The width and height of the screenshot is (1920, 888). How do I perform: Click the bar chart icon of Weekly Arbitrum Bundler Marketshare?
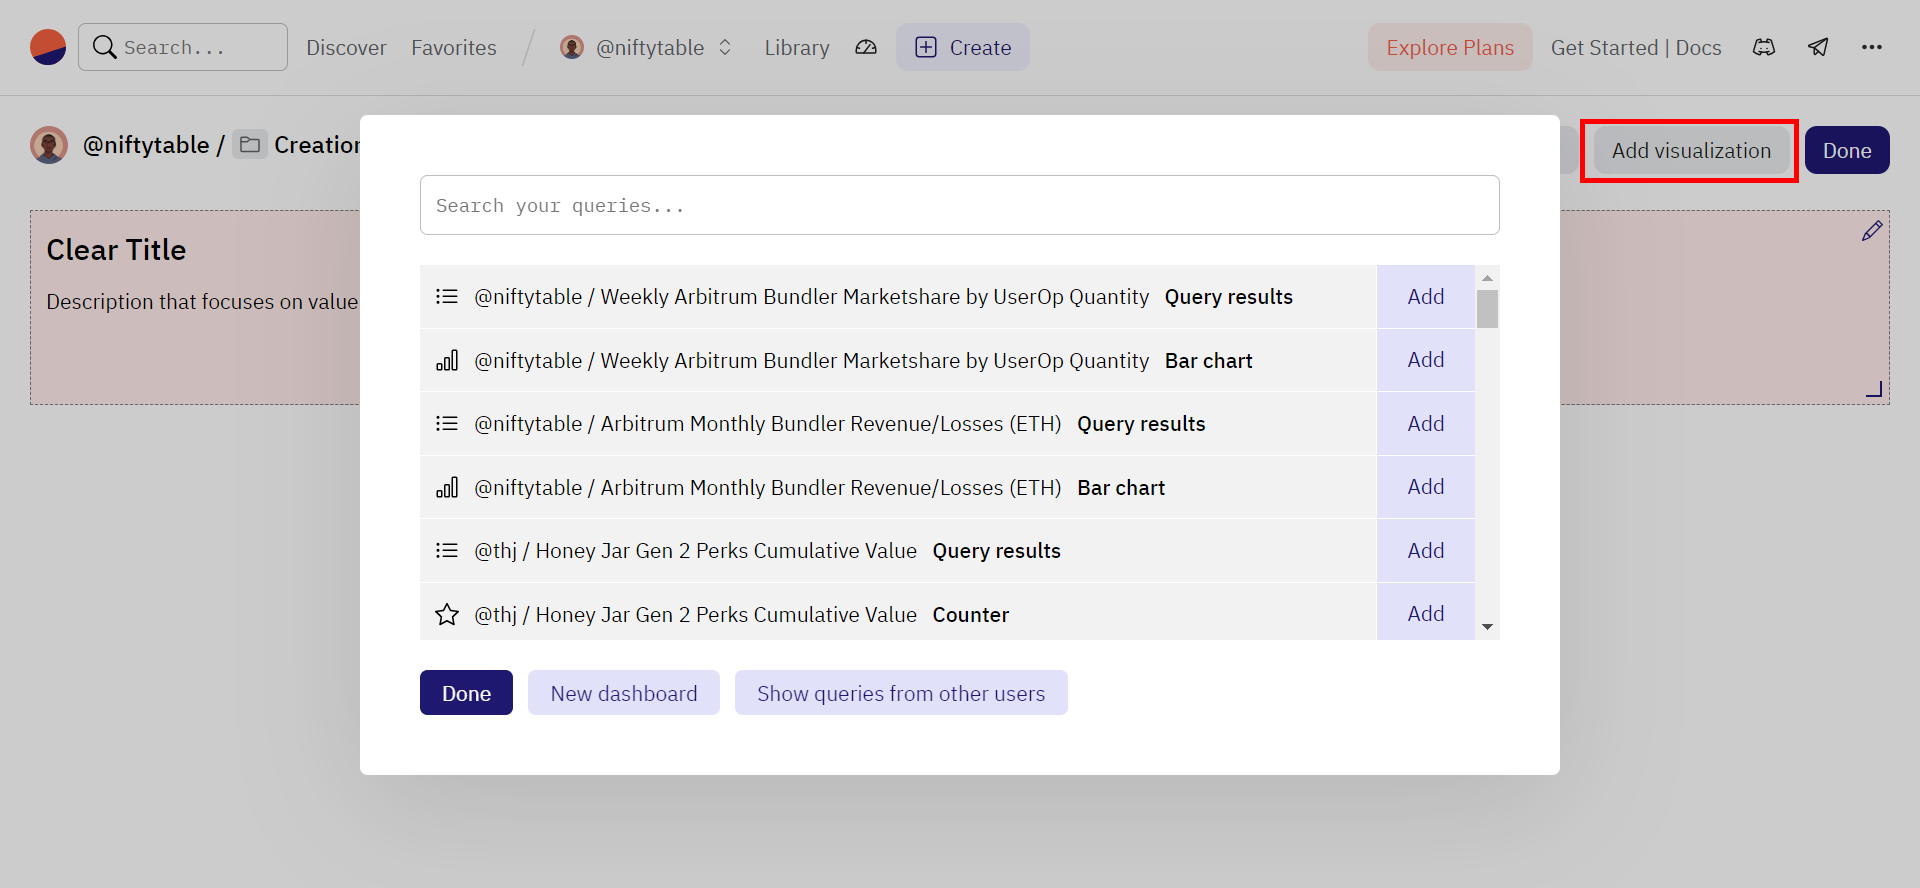[x=447, y=360]
